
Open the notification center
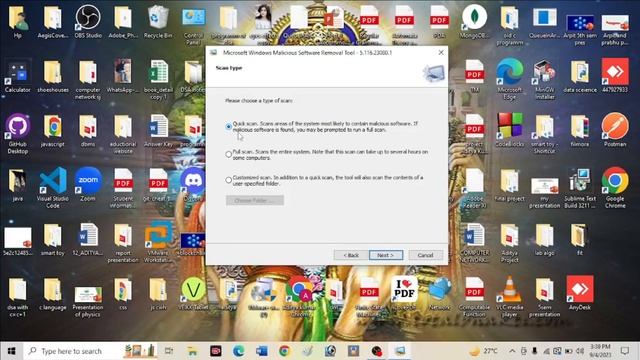click(x=625, y=351)
